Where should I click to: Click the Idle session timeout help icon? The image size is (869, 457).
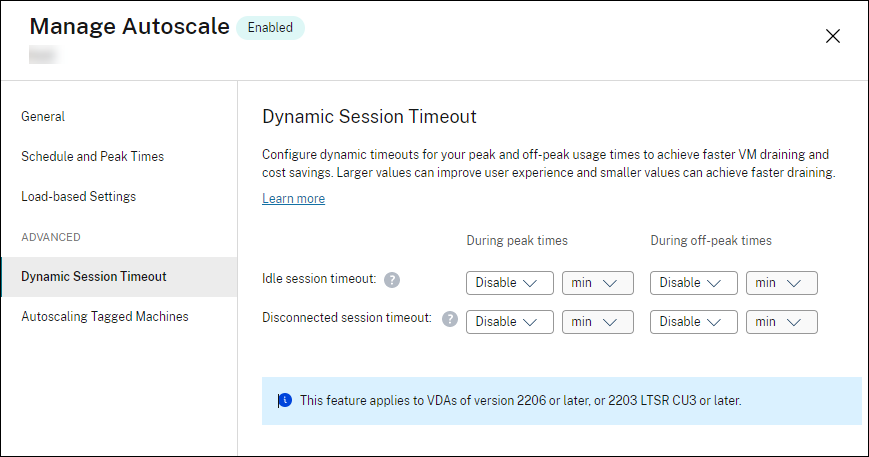tap(392, 281)
